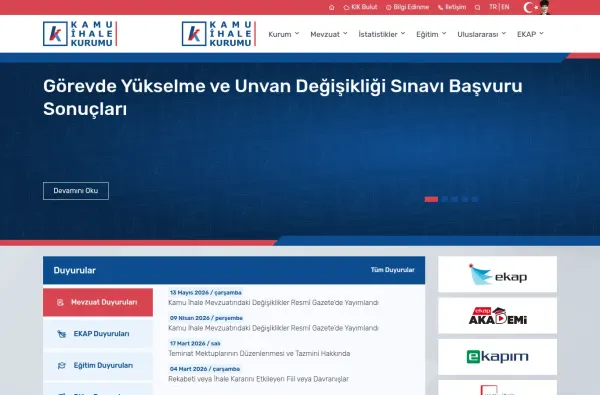Select the Eğitim Duyuruları tab
This screenshot has height=395, width=600.
click(x=98, y=366)
